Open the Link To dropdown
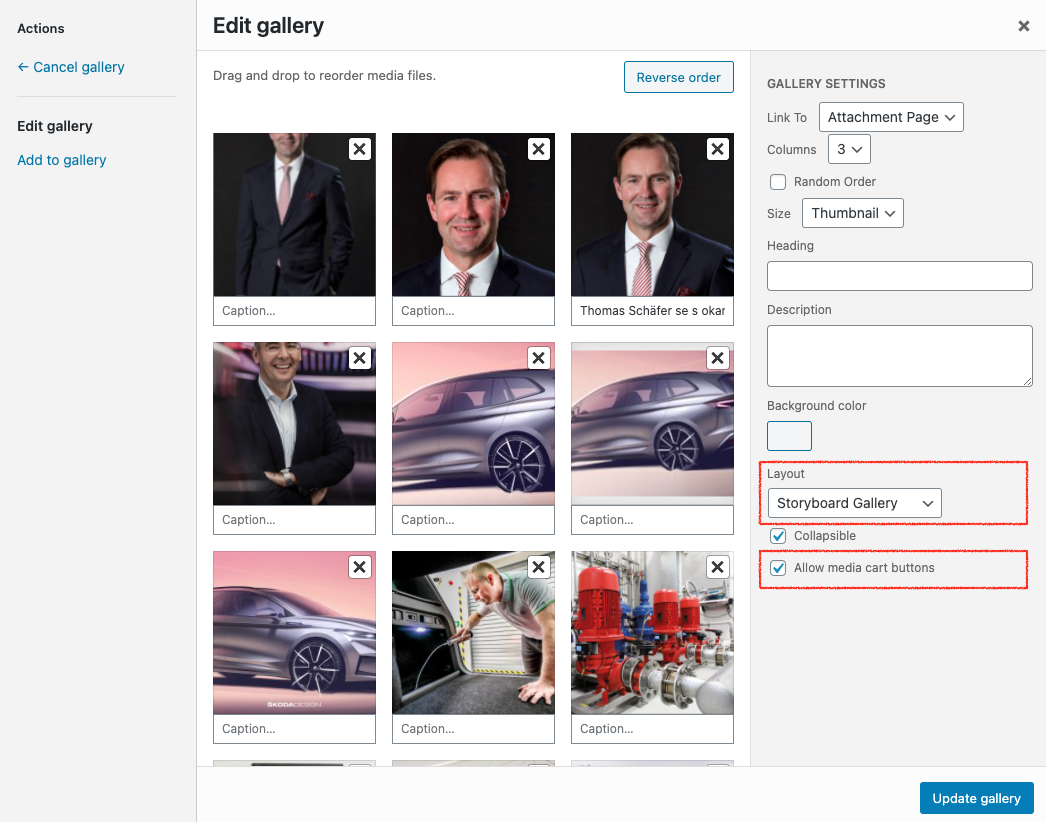 pos(891,117)
